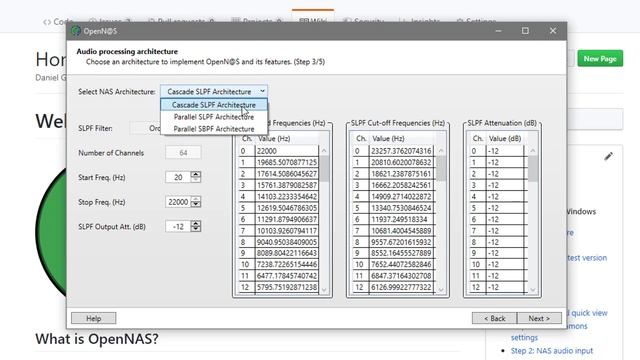Select cell 5795.75192871238 in channel 12 row
The image size is (640, 360).
click(x=287, y=287)
